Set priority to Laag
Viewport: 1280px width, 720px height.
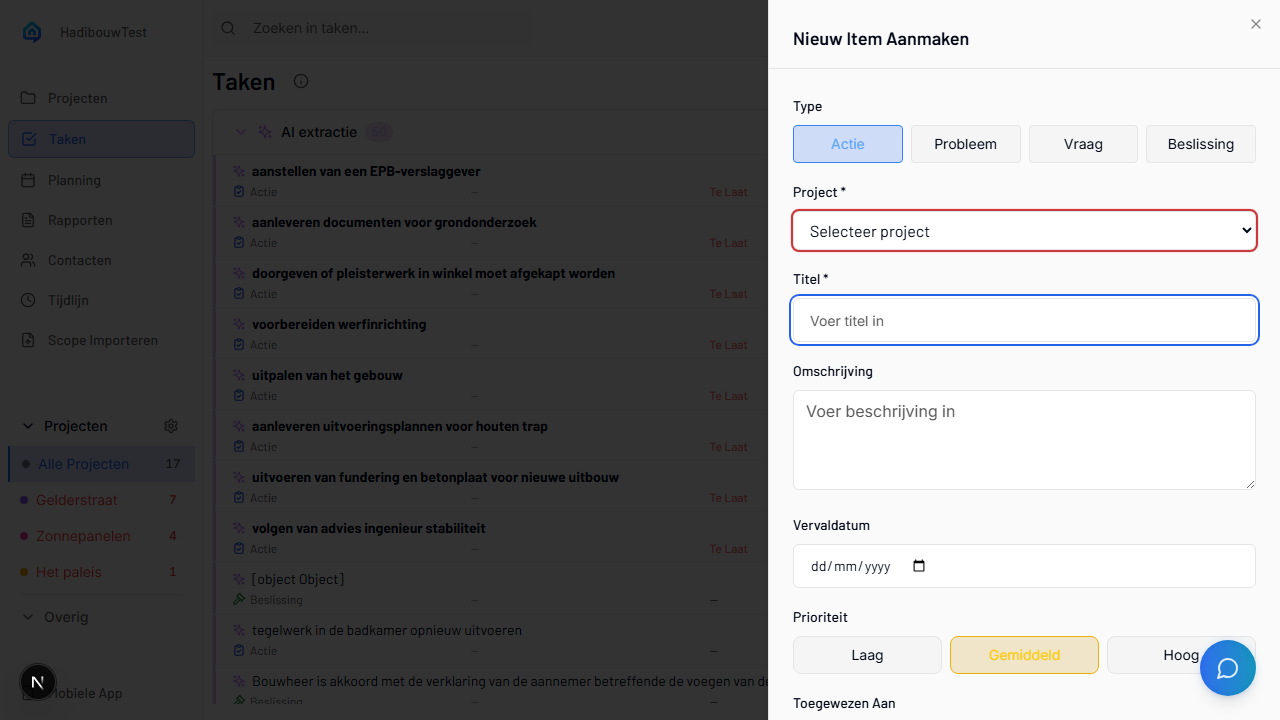pos(867,655)
